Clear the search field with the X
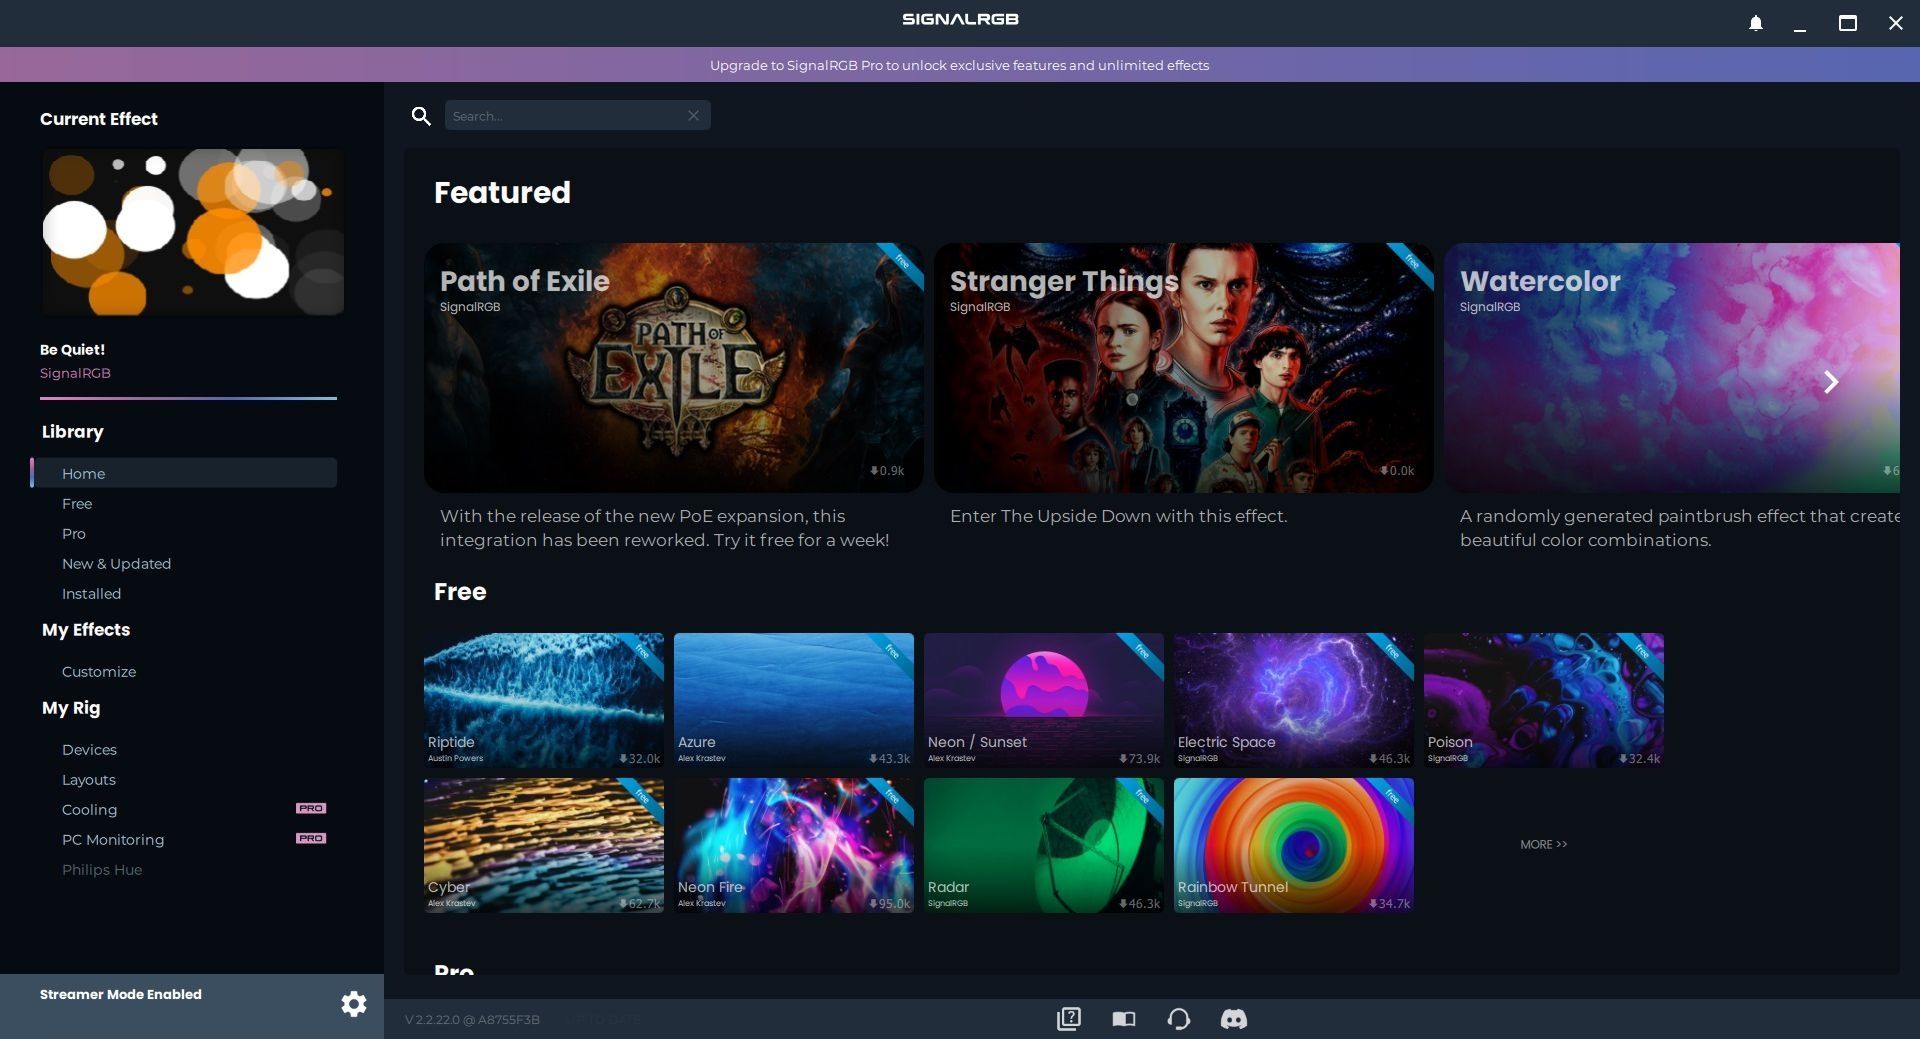 693,116
